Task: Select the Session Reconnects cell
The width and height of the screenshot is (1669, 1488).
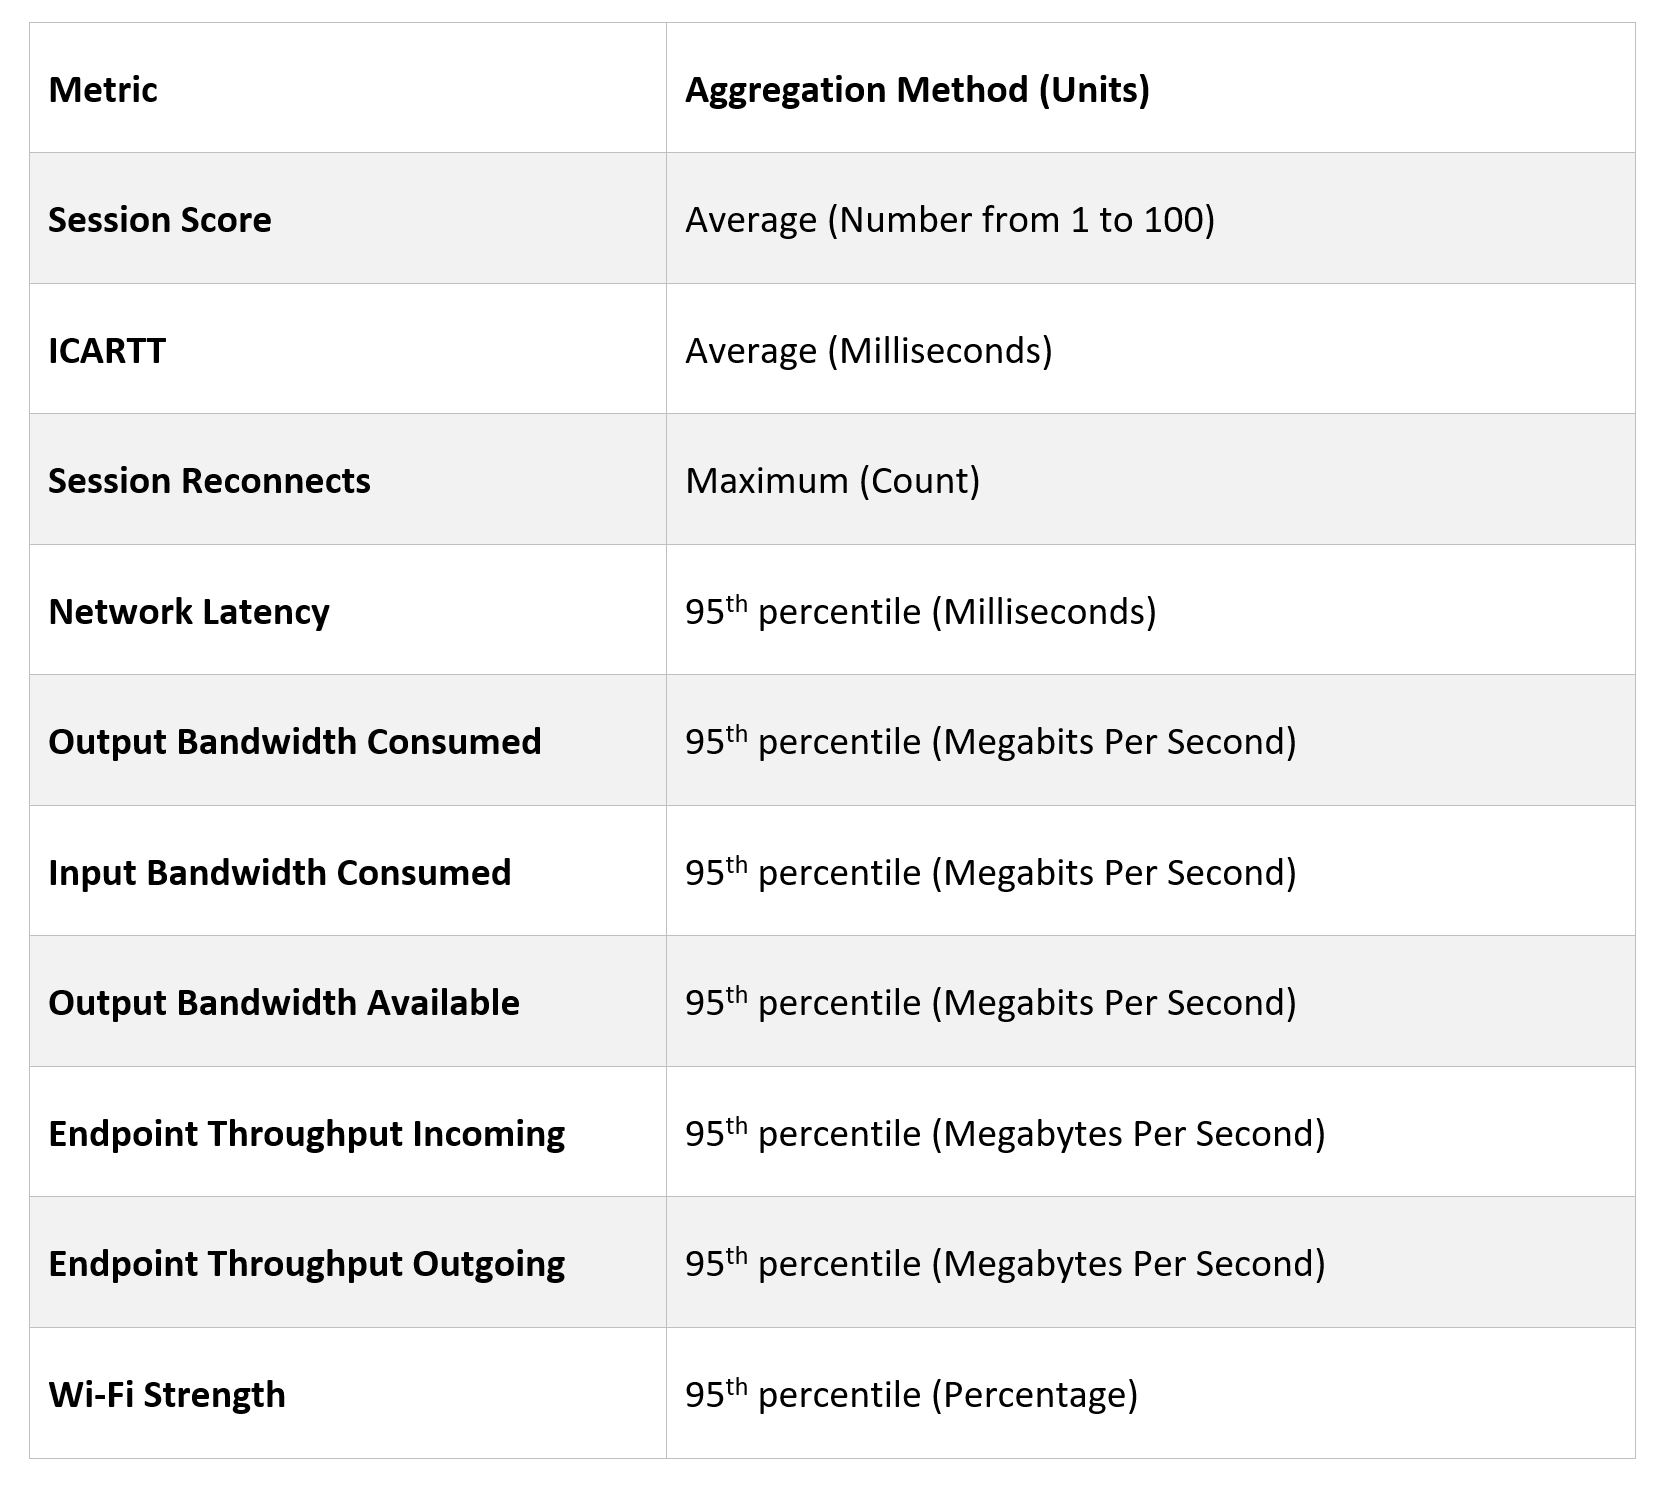Action: (x=209, y=481)
